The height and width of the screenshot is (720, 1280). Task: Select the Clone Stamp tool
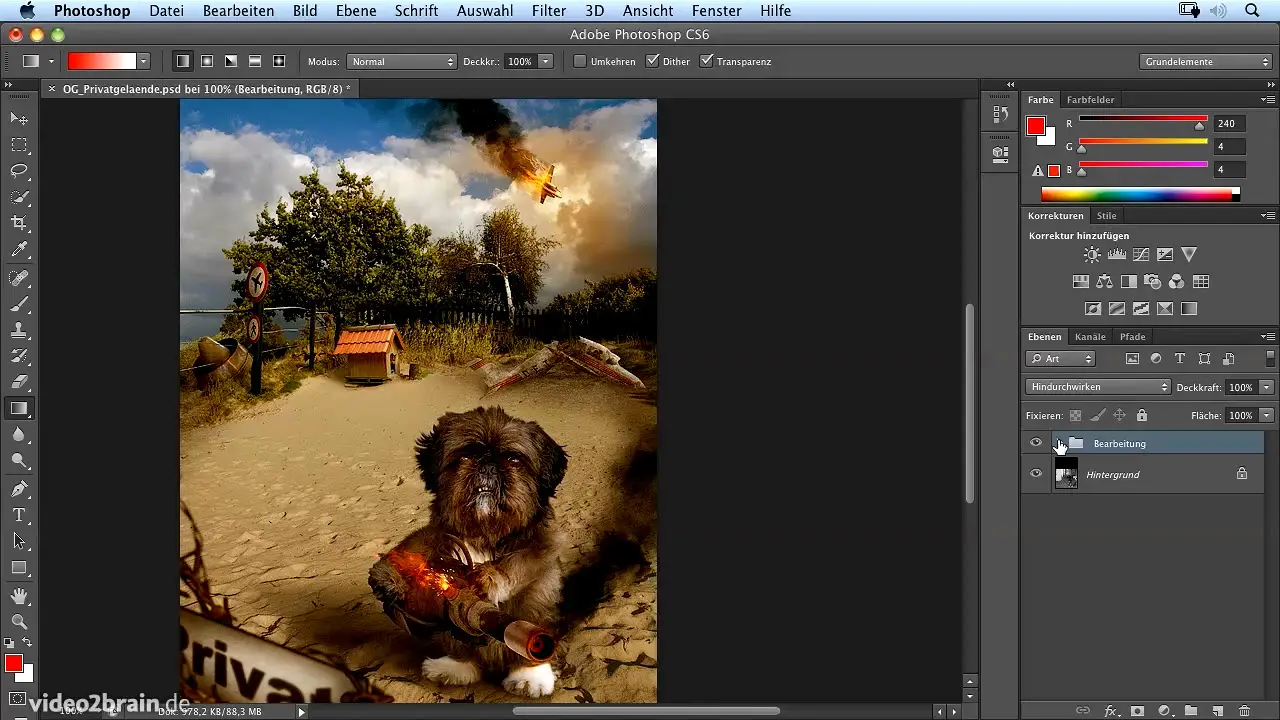point(19,330)
